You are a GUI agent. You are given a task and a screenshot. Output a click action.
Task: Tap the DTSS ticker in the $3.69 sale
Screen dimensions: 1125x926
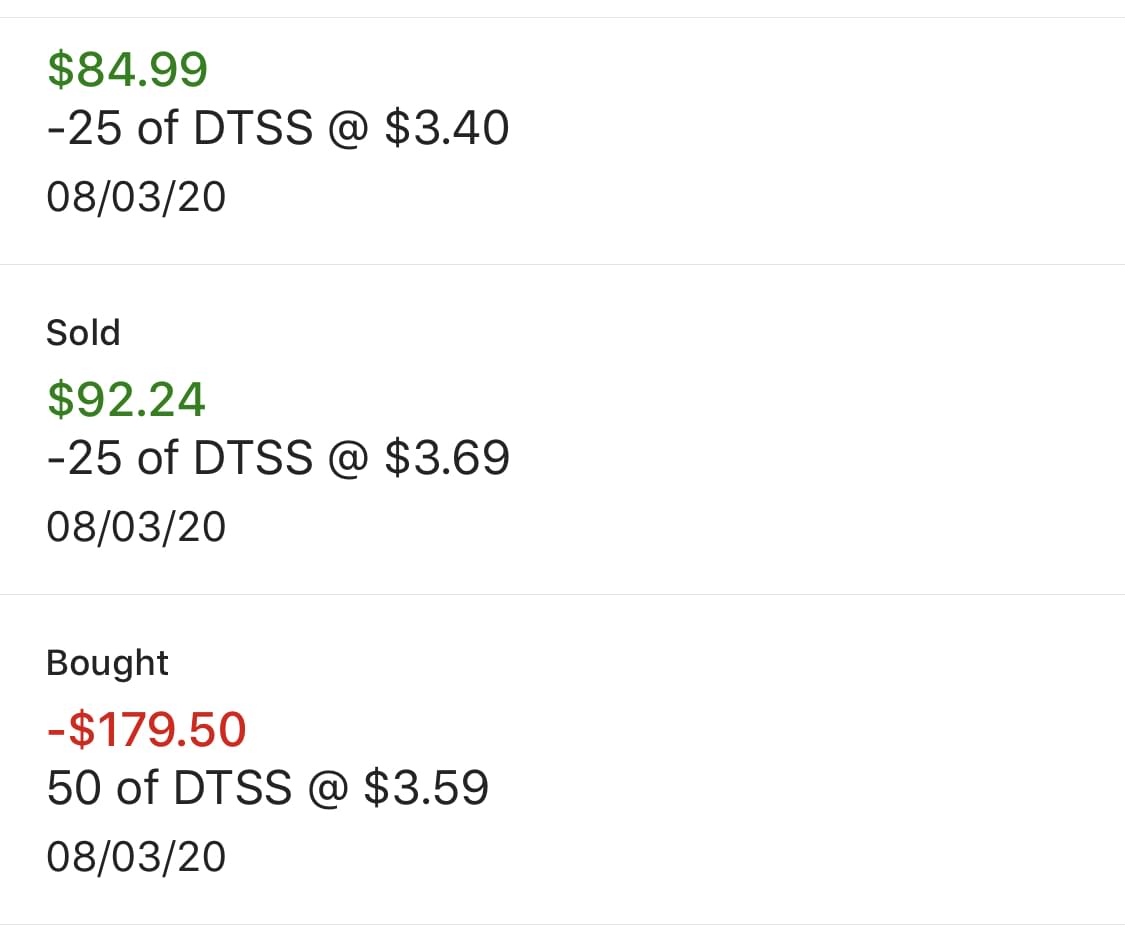253,458
